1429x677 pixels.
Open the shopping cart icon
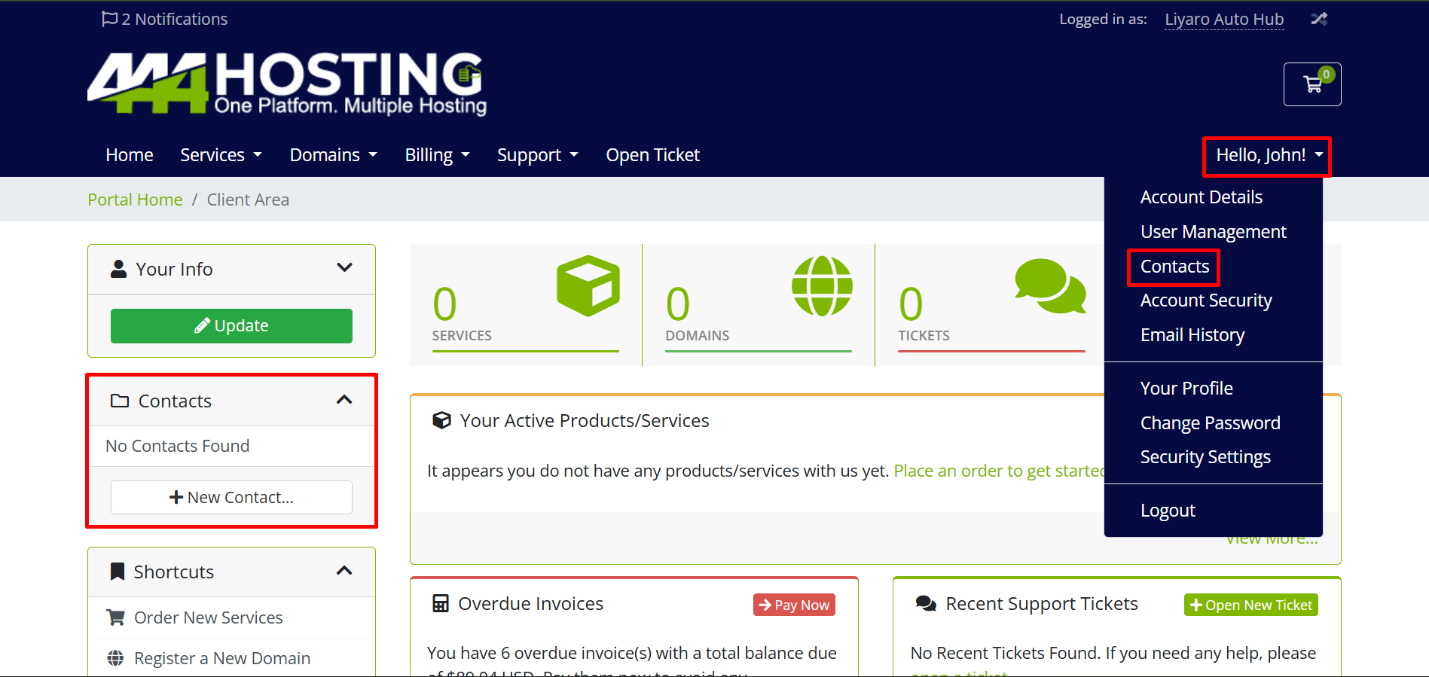(1312, 85)
